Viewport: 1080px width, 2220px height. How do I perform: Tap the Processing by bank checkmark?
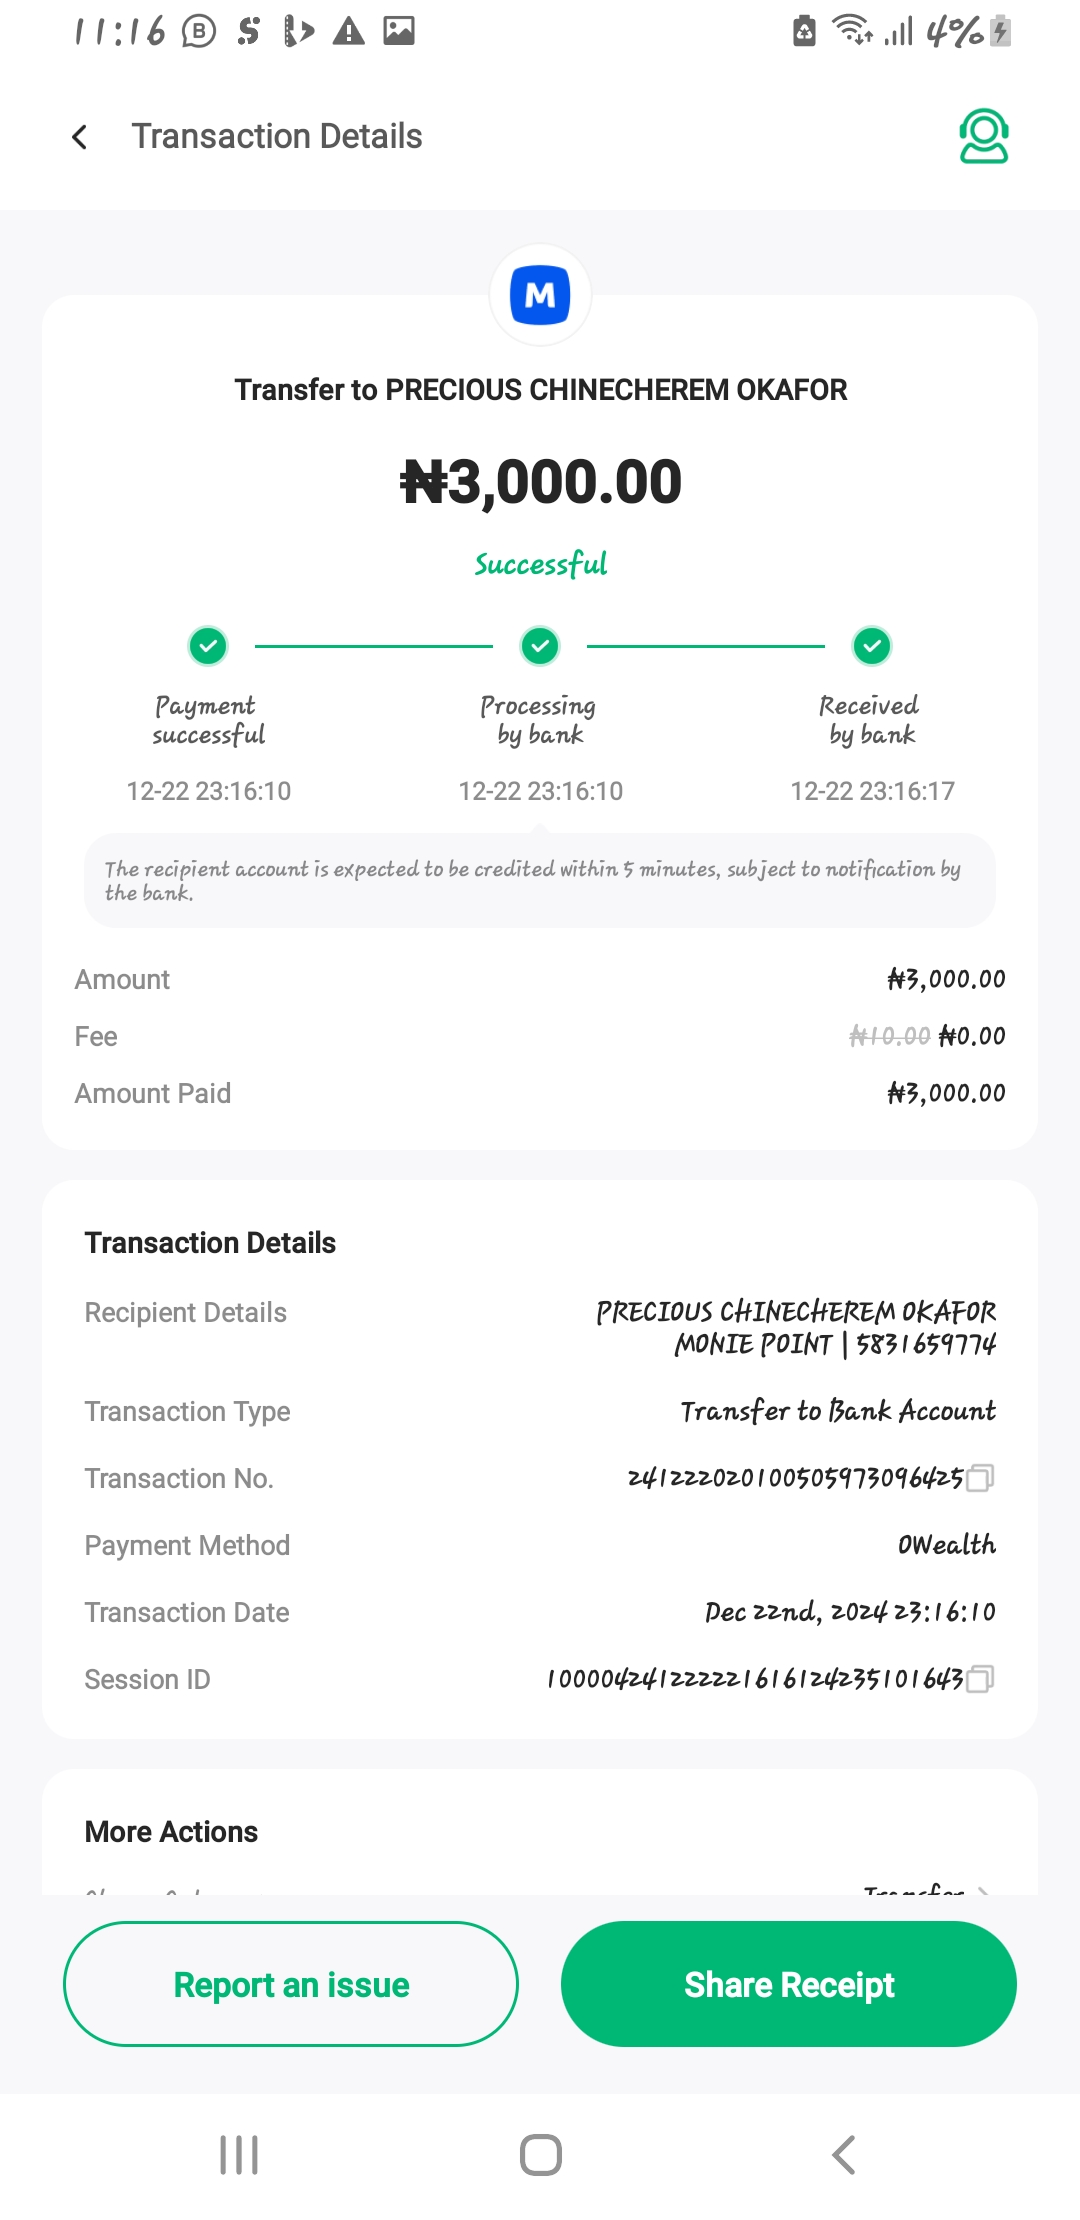[540, 646]
